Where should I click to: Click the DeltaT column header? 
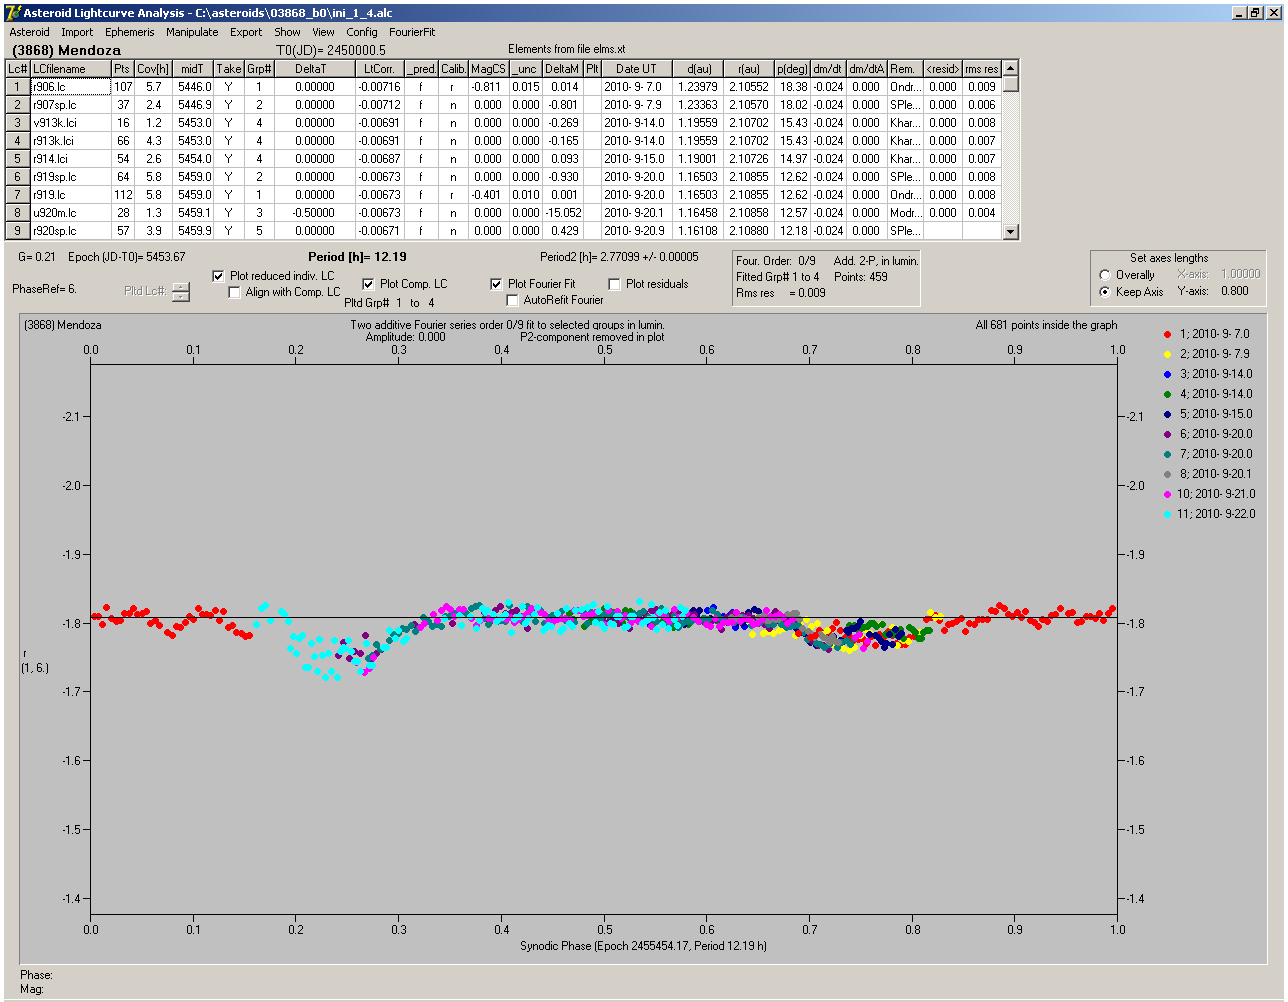314,69
